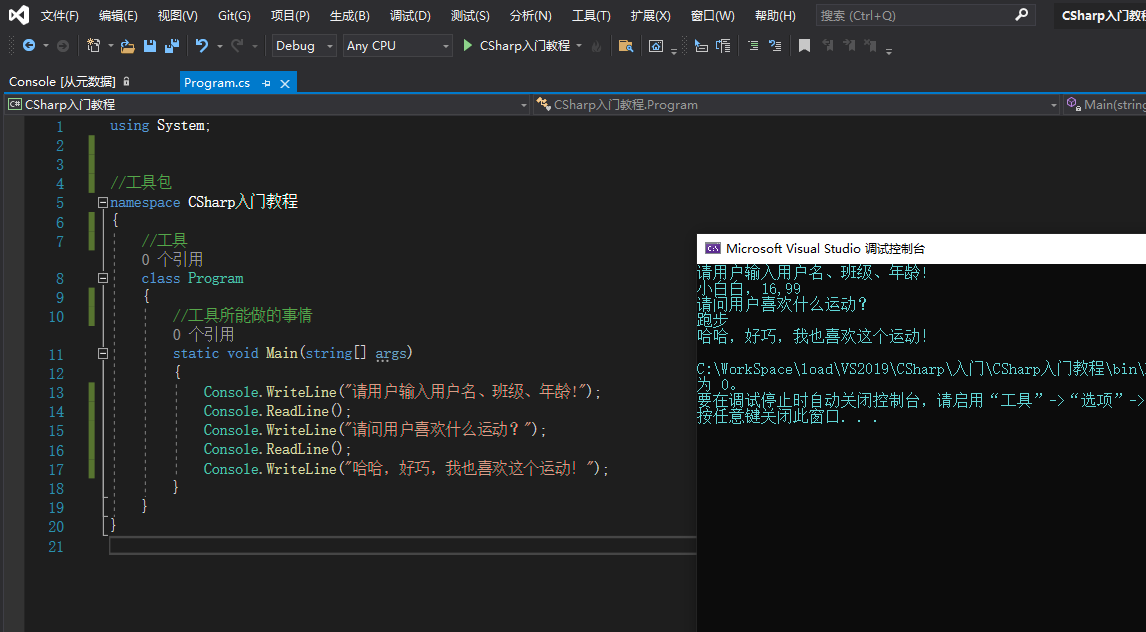Viewport: 1146px width, 632px height.
Task: Click the Next Bookmark icon
Action: click(849, 45)
